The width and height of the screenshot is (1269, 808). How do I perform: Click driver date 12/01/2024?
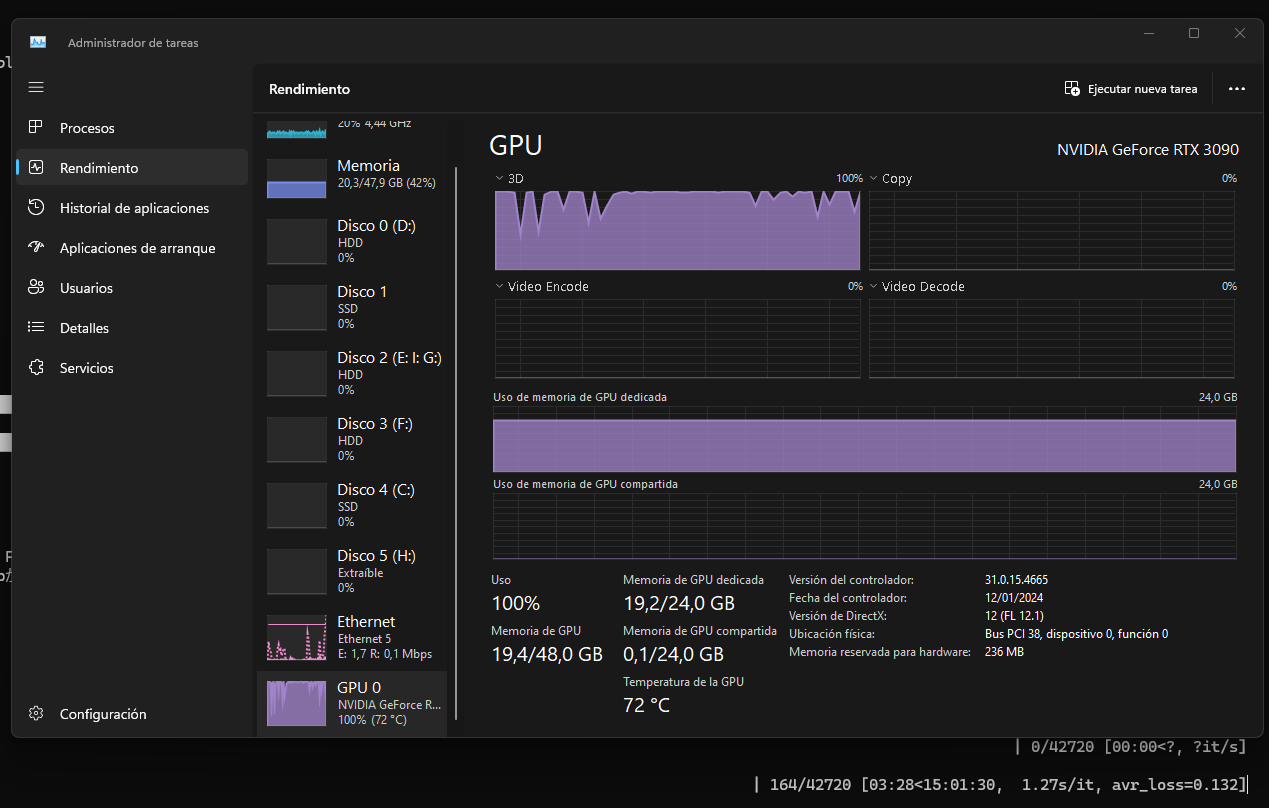(x=1015, y=598)
